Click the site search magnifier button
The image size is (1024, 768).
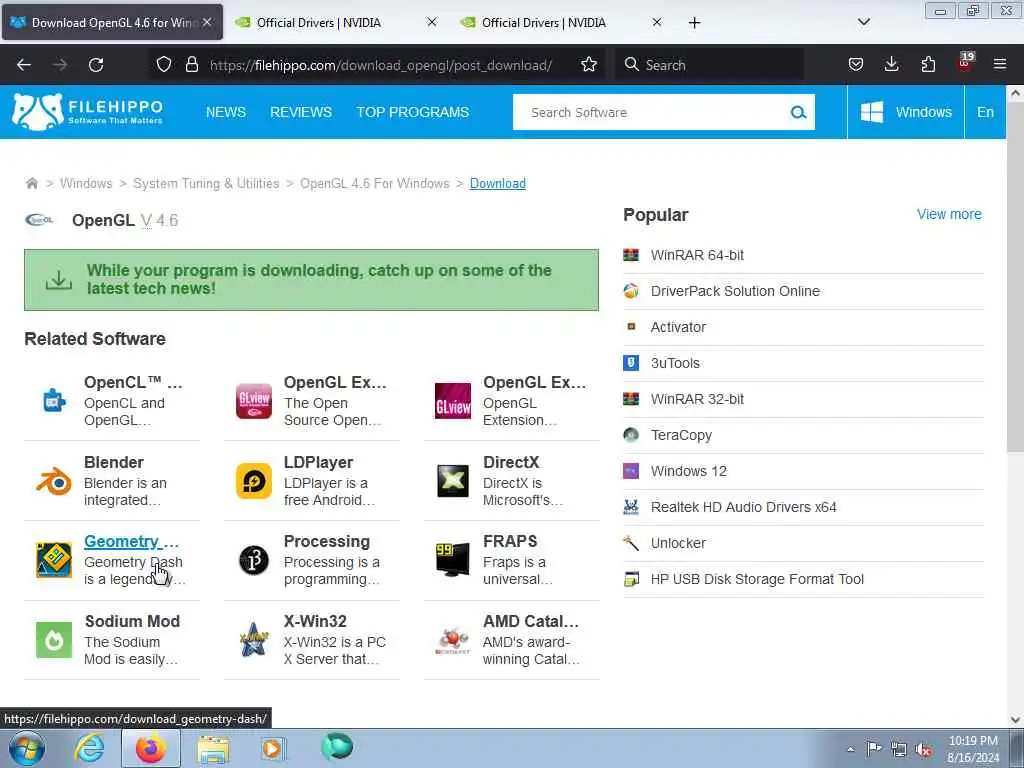(x=798, y=112)
